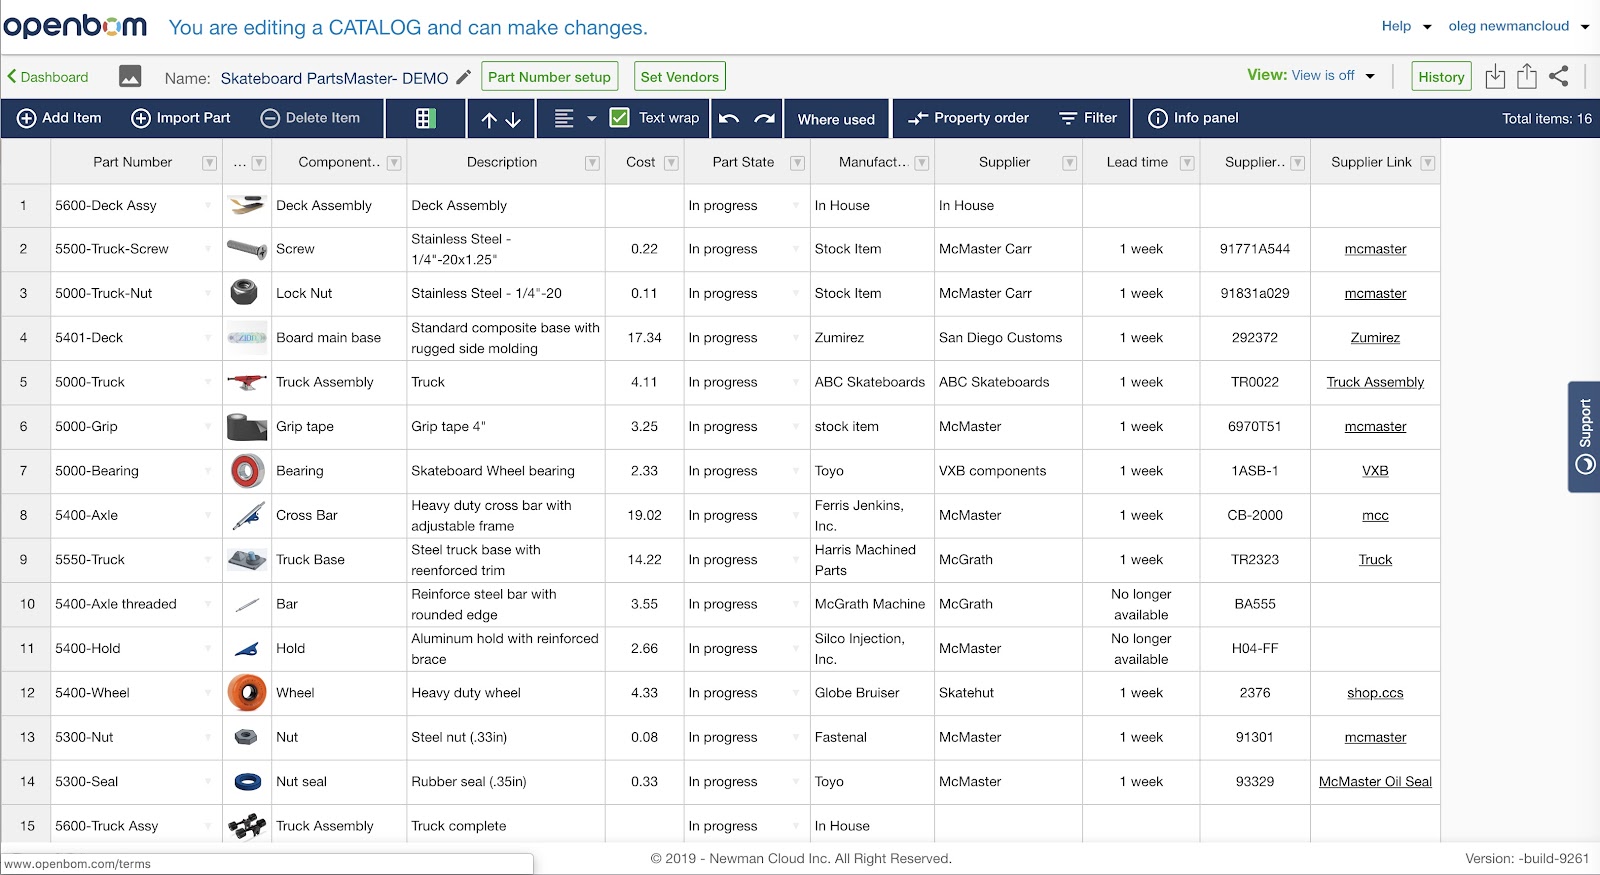
Task: Click the cost value 19.02
Action: click(x=644, y=516)
